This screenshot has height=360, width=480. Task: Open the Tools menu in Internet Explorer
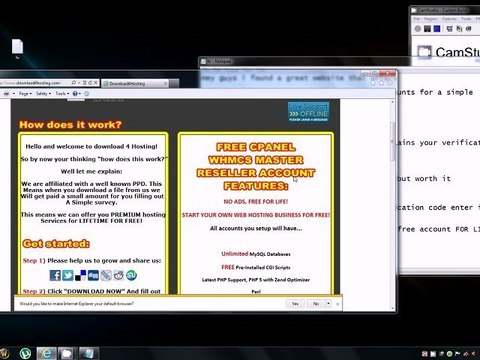(x=62, y=94)
